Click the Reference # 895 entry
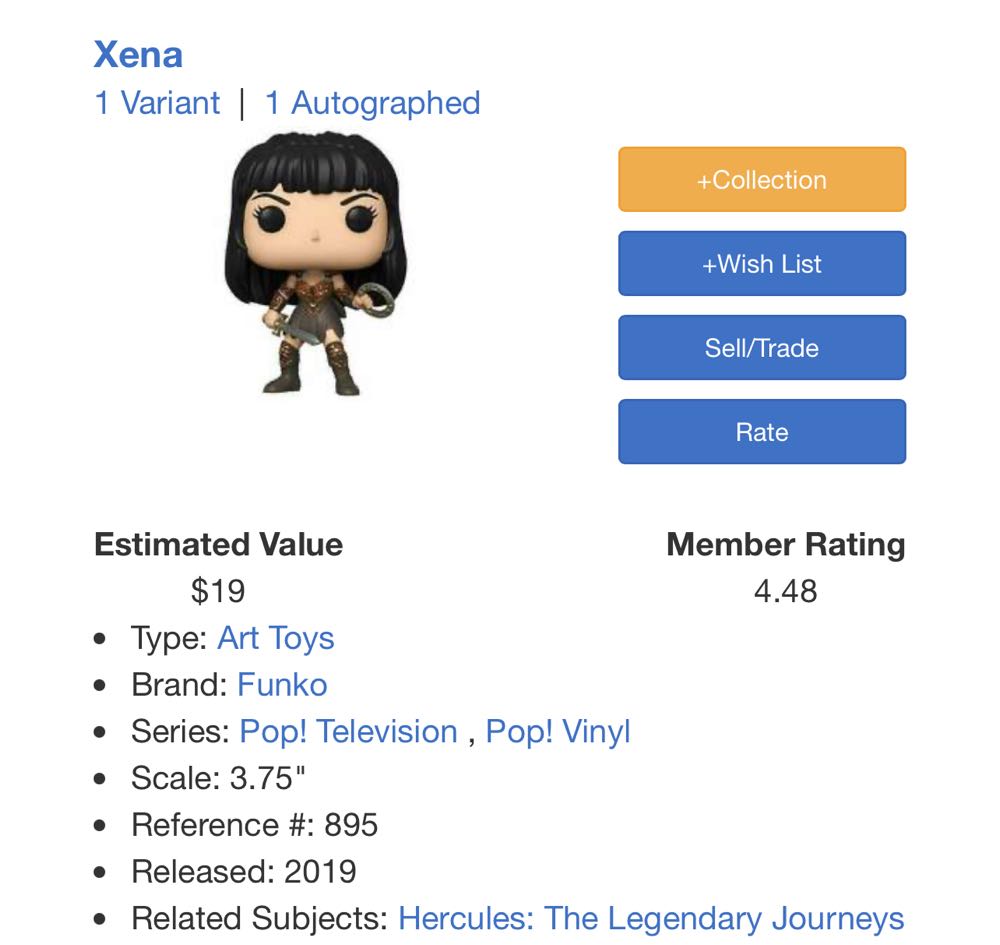Image resolution: width=1000 pixels, height=945 pixels. pos(230,824)
